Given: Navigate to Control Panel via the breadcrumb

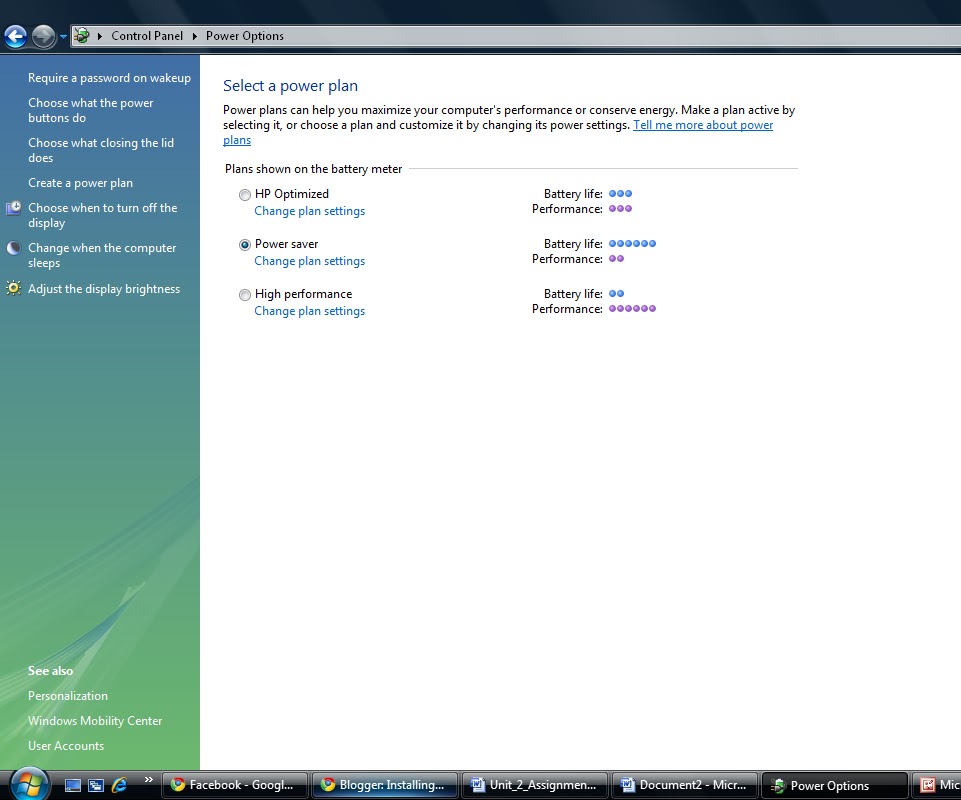Looking at the screenshot, I should pos(146,35).
